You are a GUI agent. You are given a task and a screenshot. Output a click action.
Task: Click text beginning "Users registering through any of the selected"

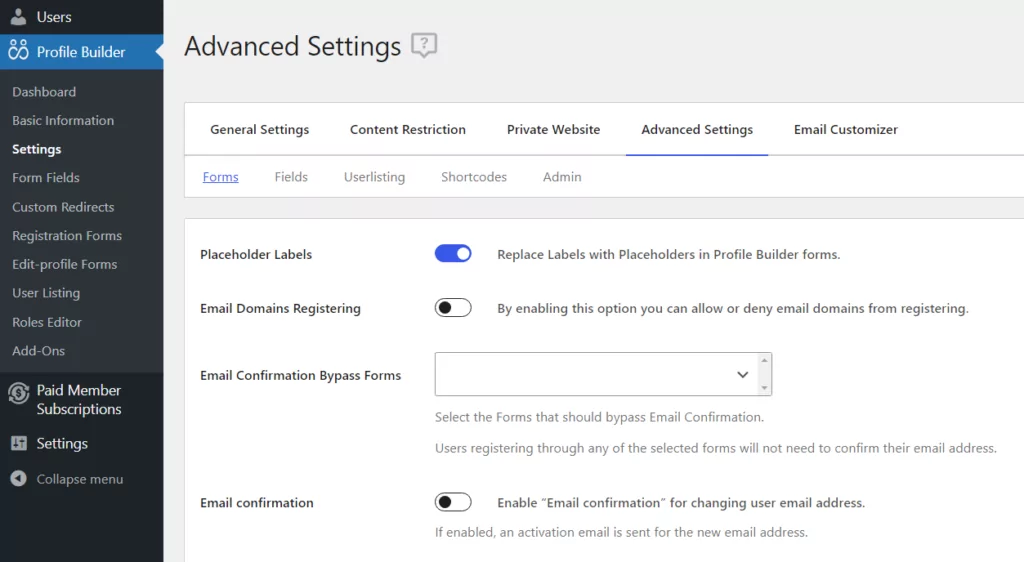pyautogui.click(x=716, y=448)
